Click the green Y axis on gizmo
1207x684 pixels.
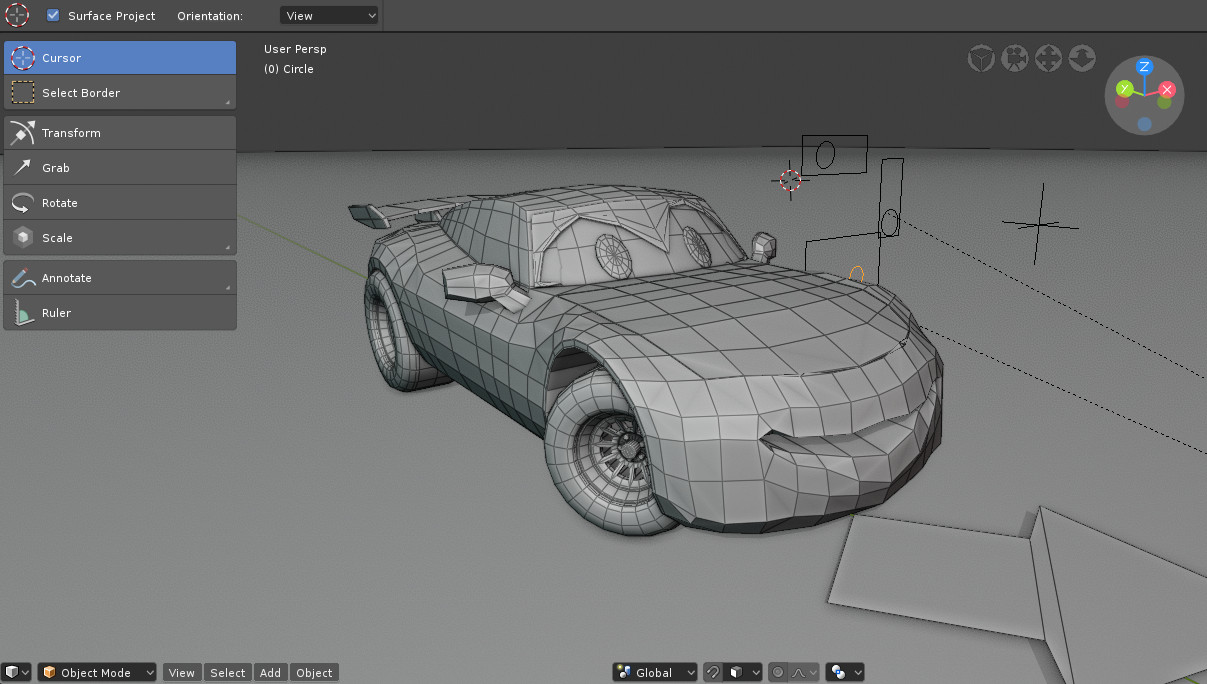click(x=1124, y=89)
